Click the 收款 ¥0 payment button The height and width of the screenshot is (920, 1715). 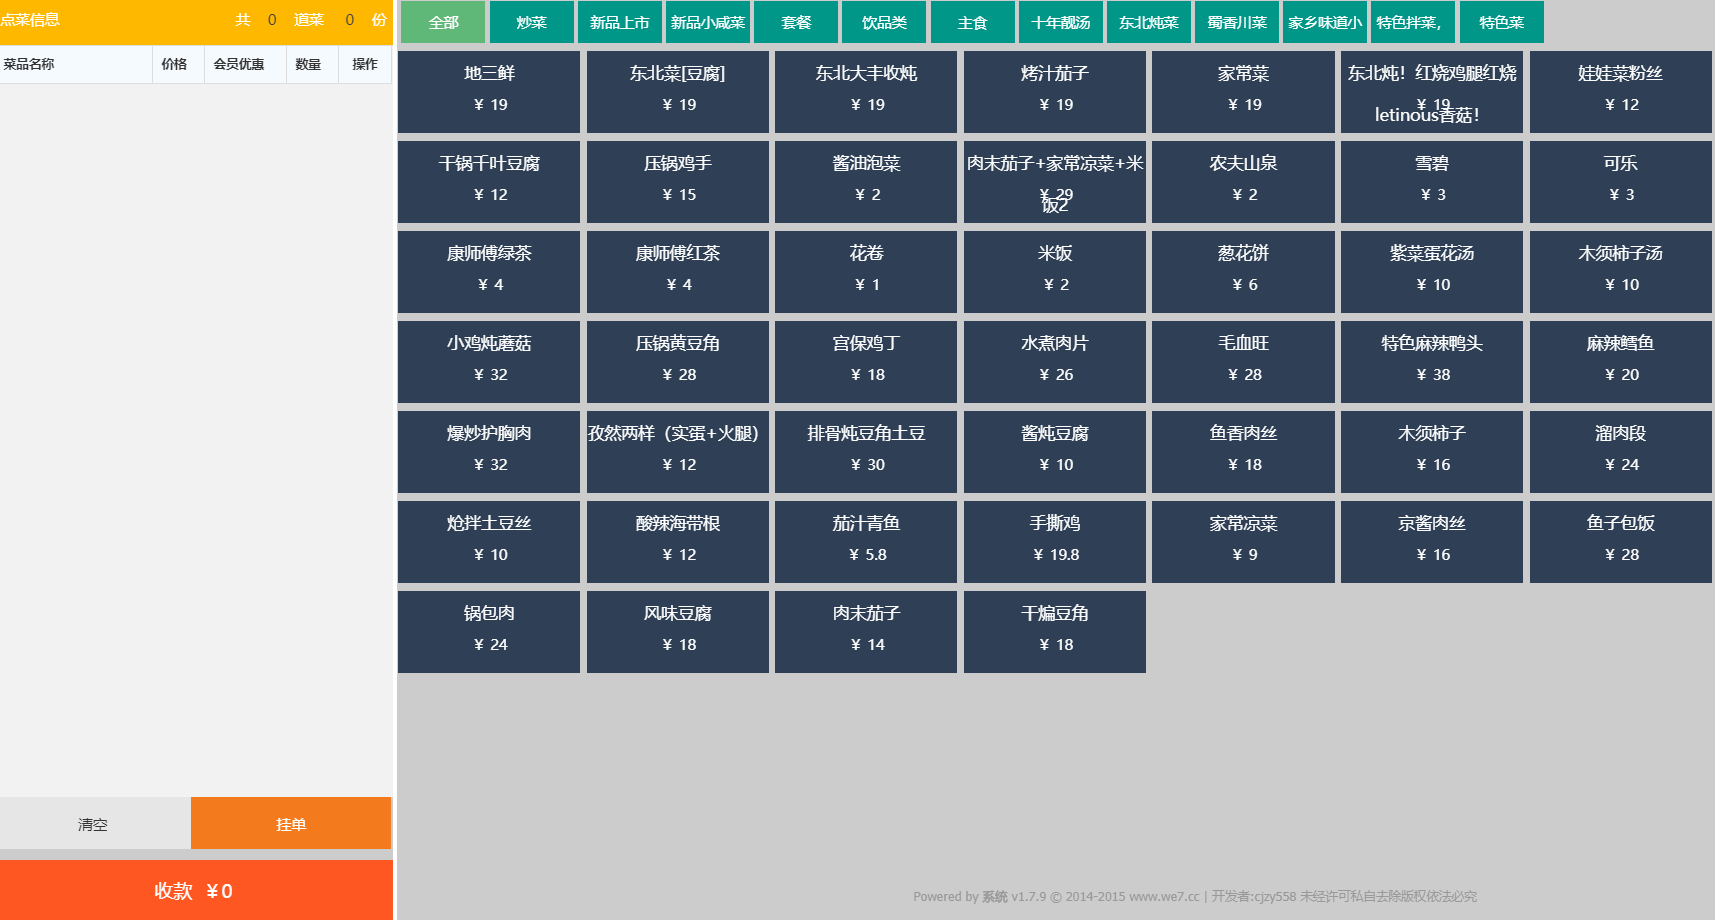[196, 890]
